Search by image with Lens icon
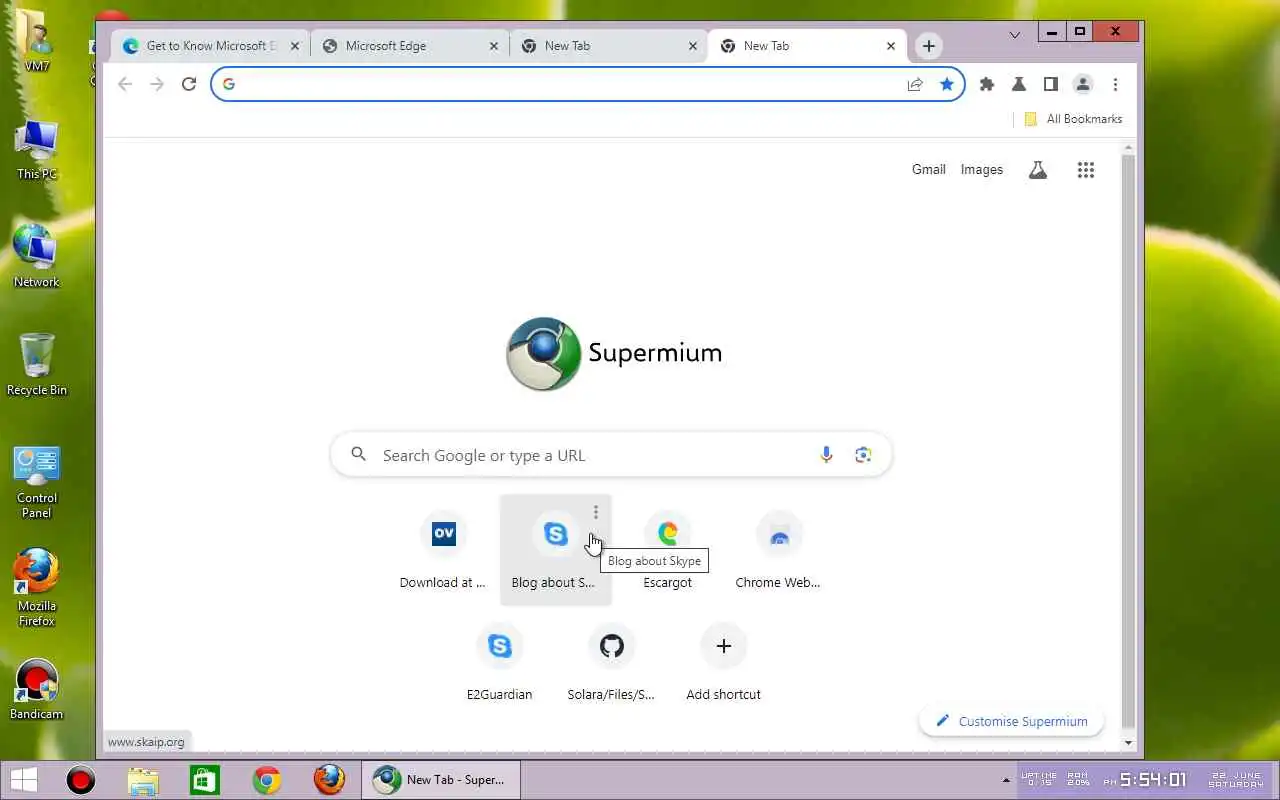The image size is (1280, 800). 863,455
